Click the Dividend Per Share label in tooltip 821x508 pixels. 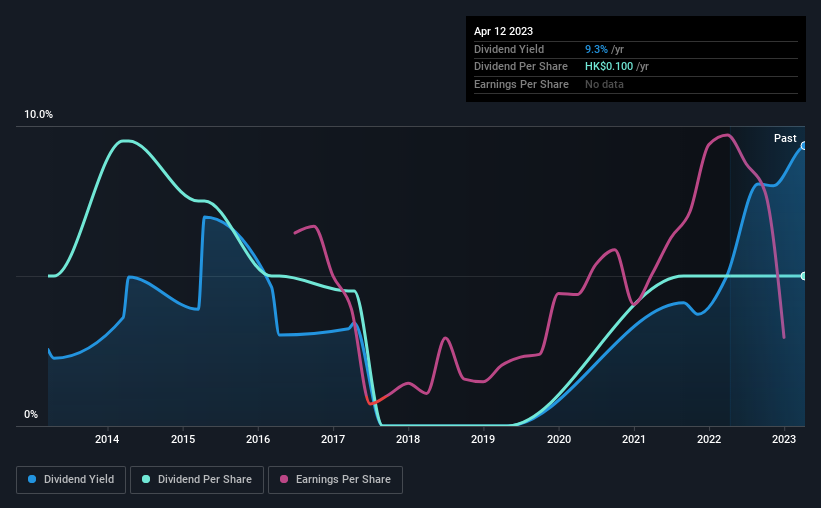[x=520, y=67]
